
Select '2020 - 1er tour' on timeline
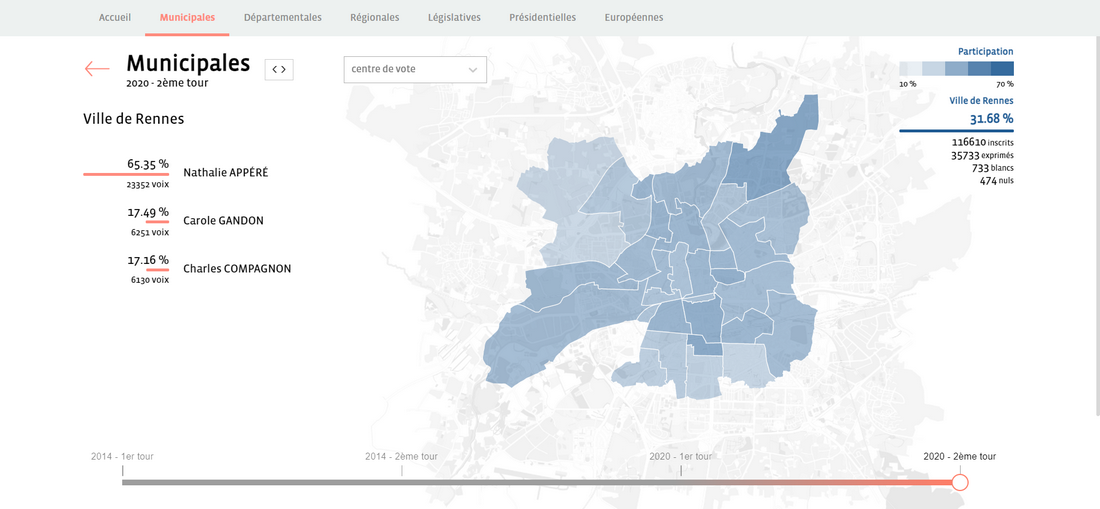click(x=680, y=456)
